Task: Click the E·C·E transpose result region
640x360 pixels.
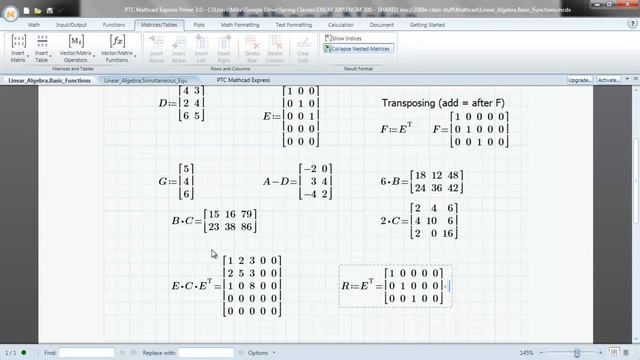Action: [227, 286]
